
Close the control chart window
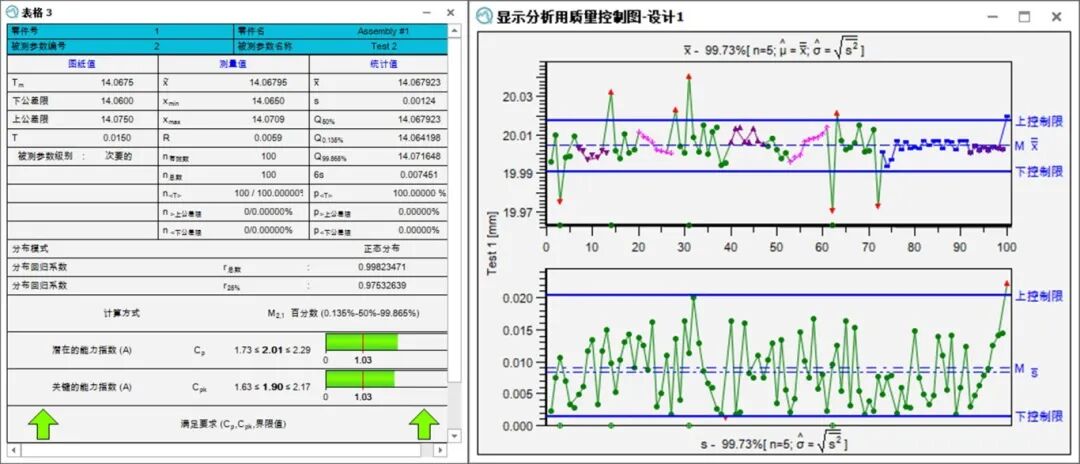tap(1056, 17)
